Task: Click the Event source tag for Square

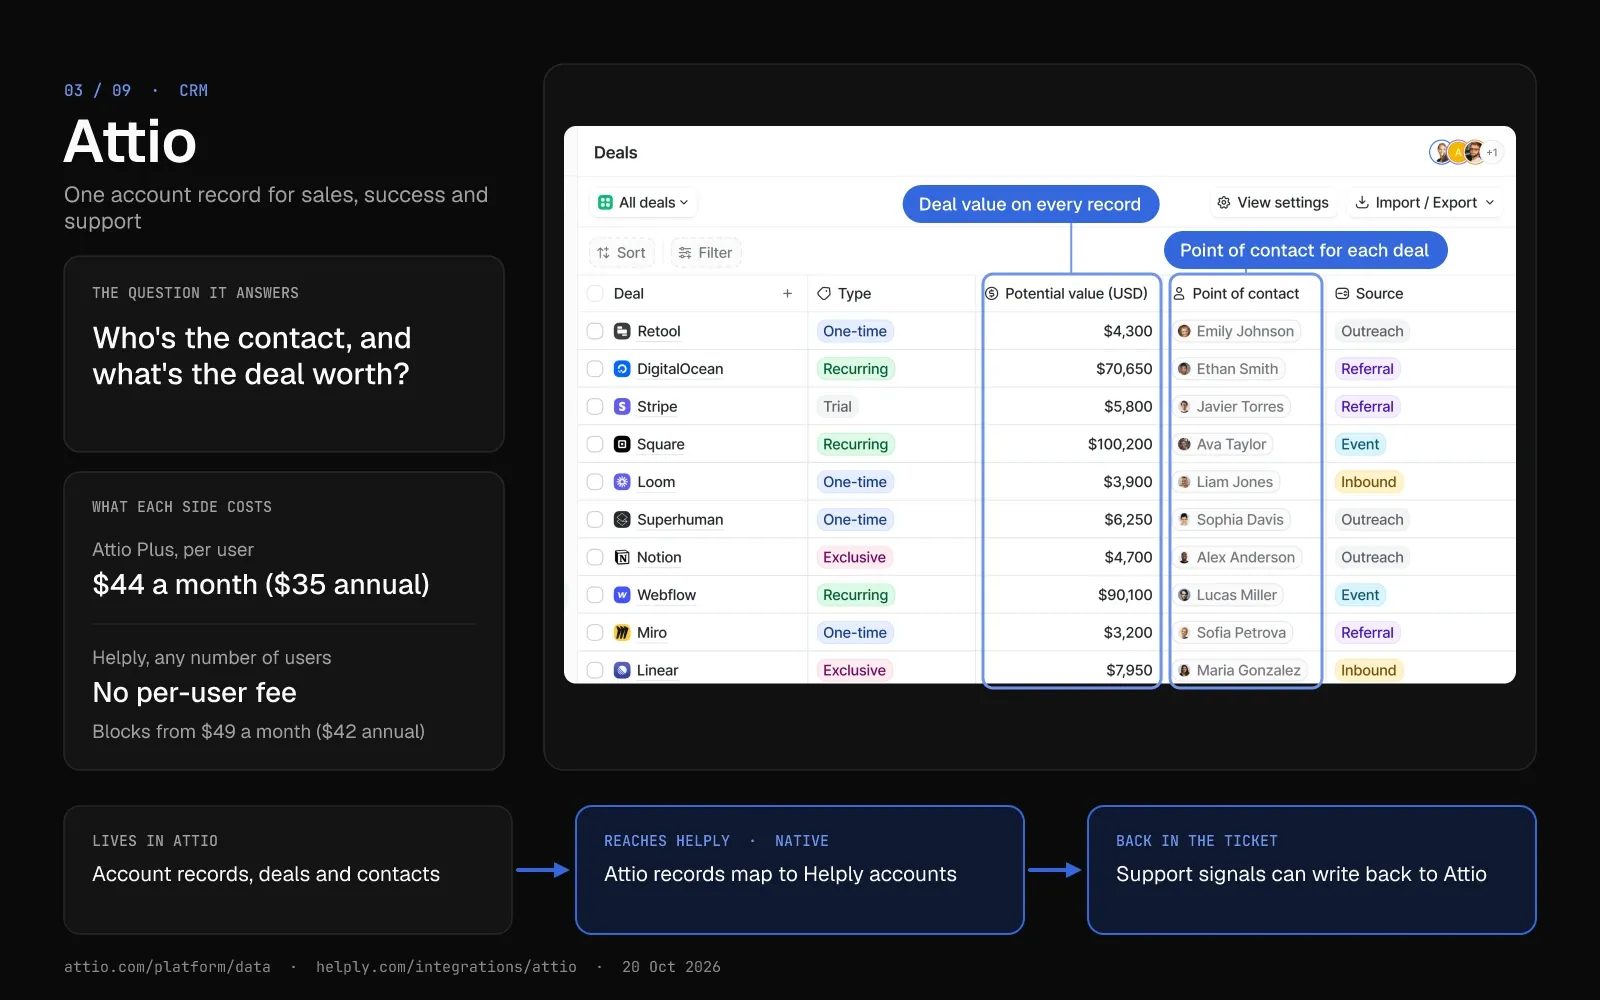Action: pyautogui.click(x=1360, y=444)
